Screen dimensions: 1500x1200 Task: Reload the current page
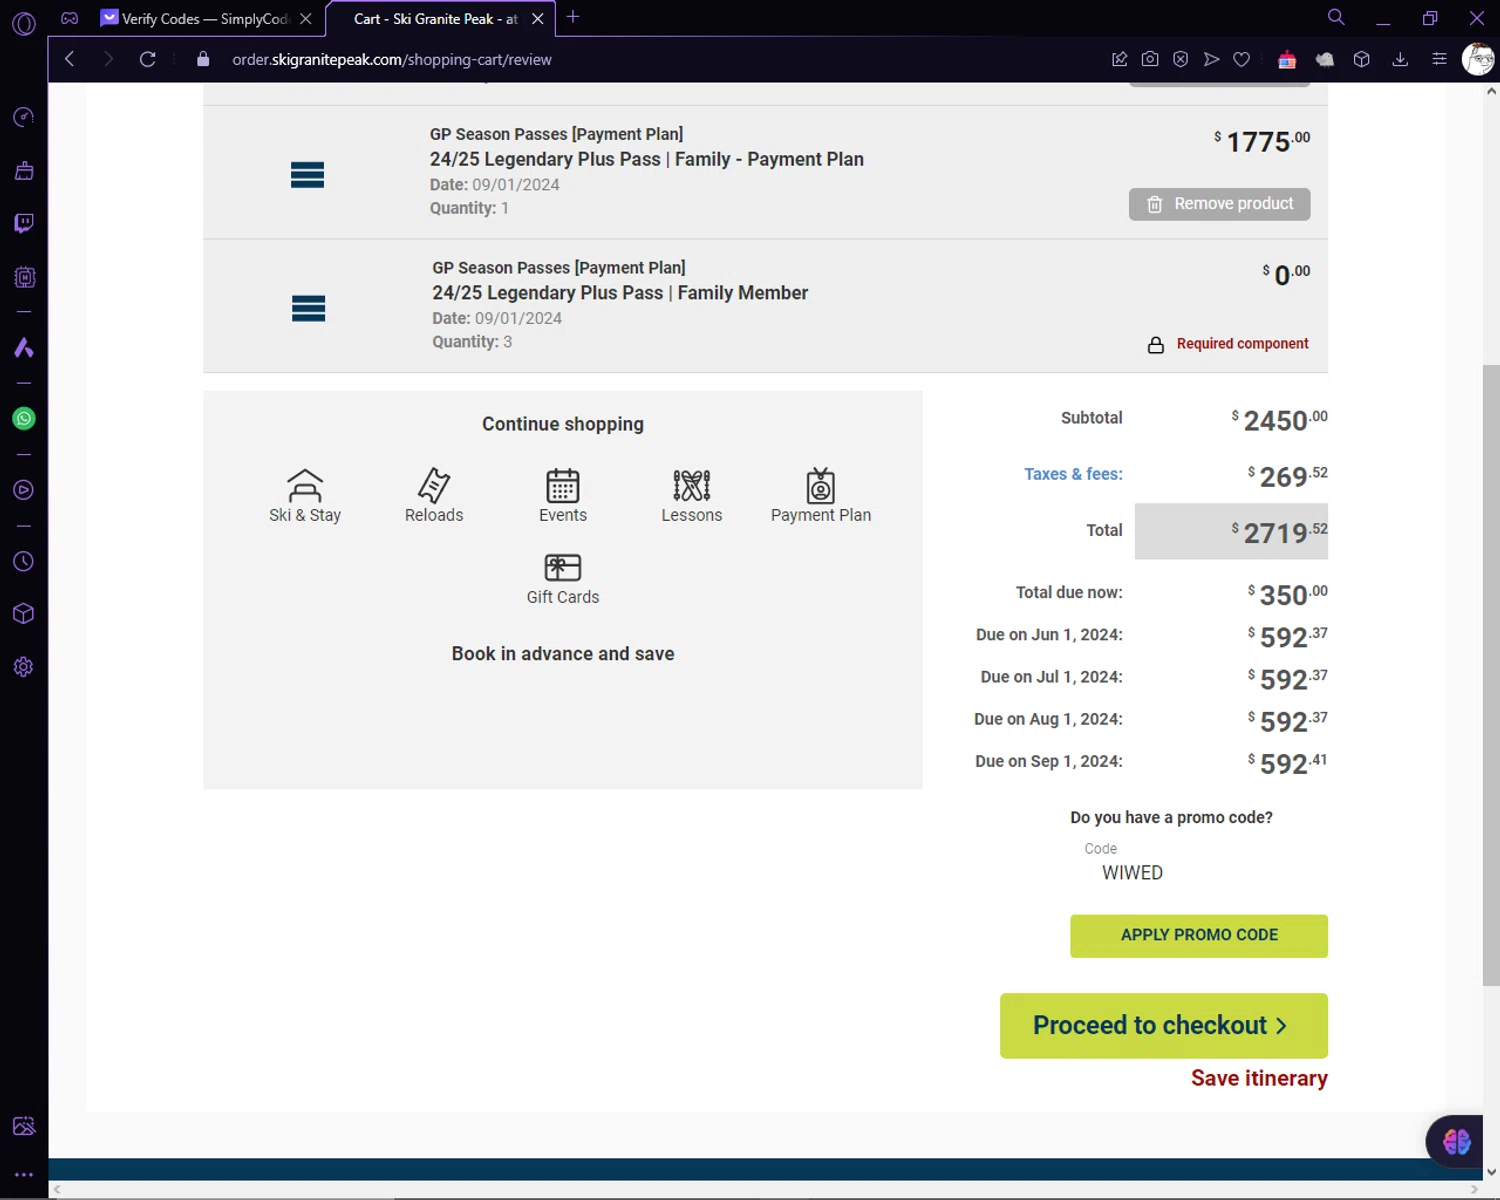147,59
